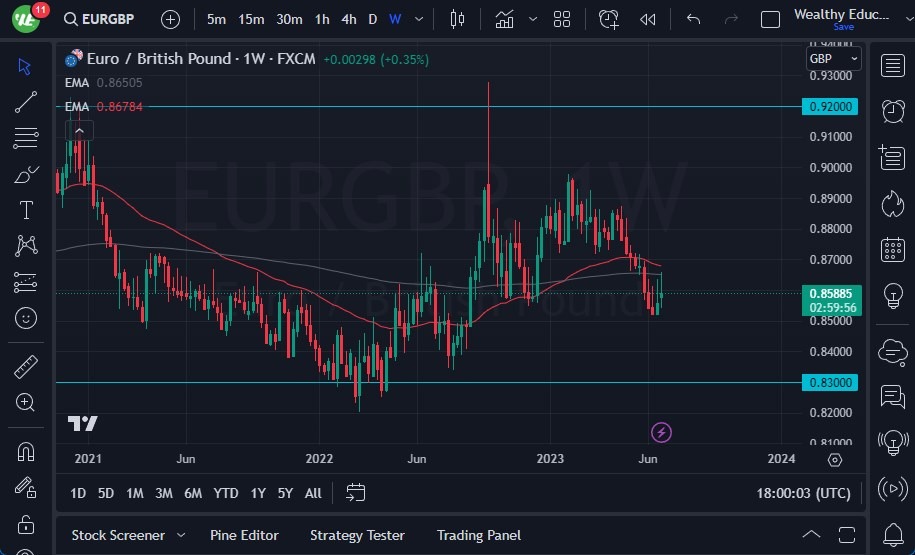This screenshot has width=915, height=555.
Task: Select the arrow cursor tool
Action: click(25, 67)
